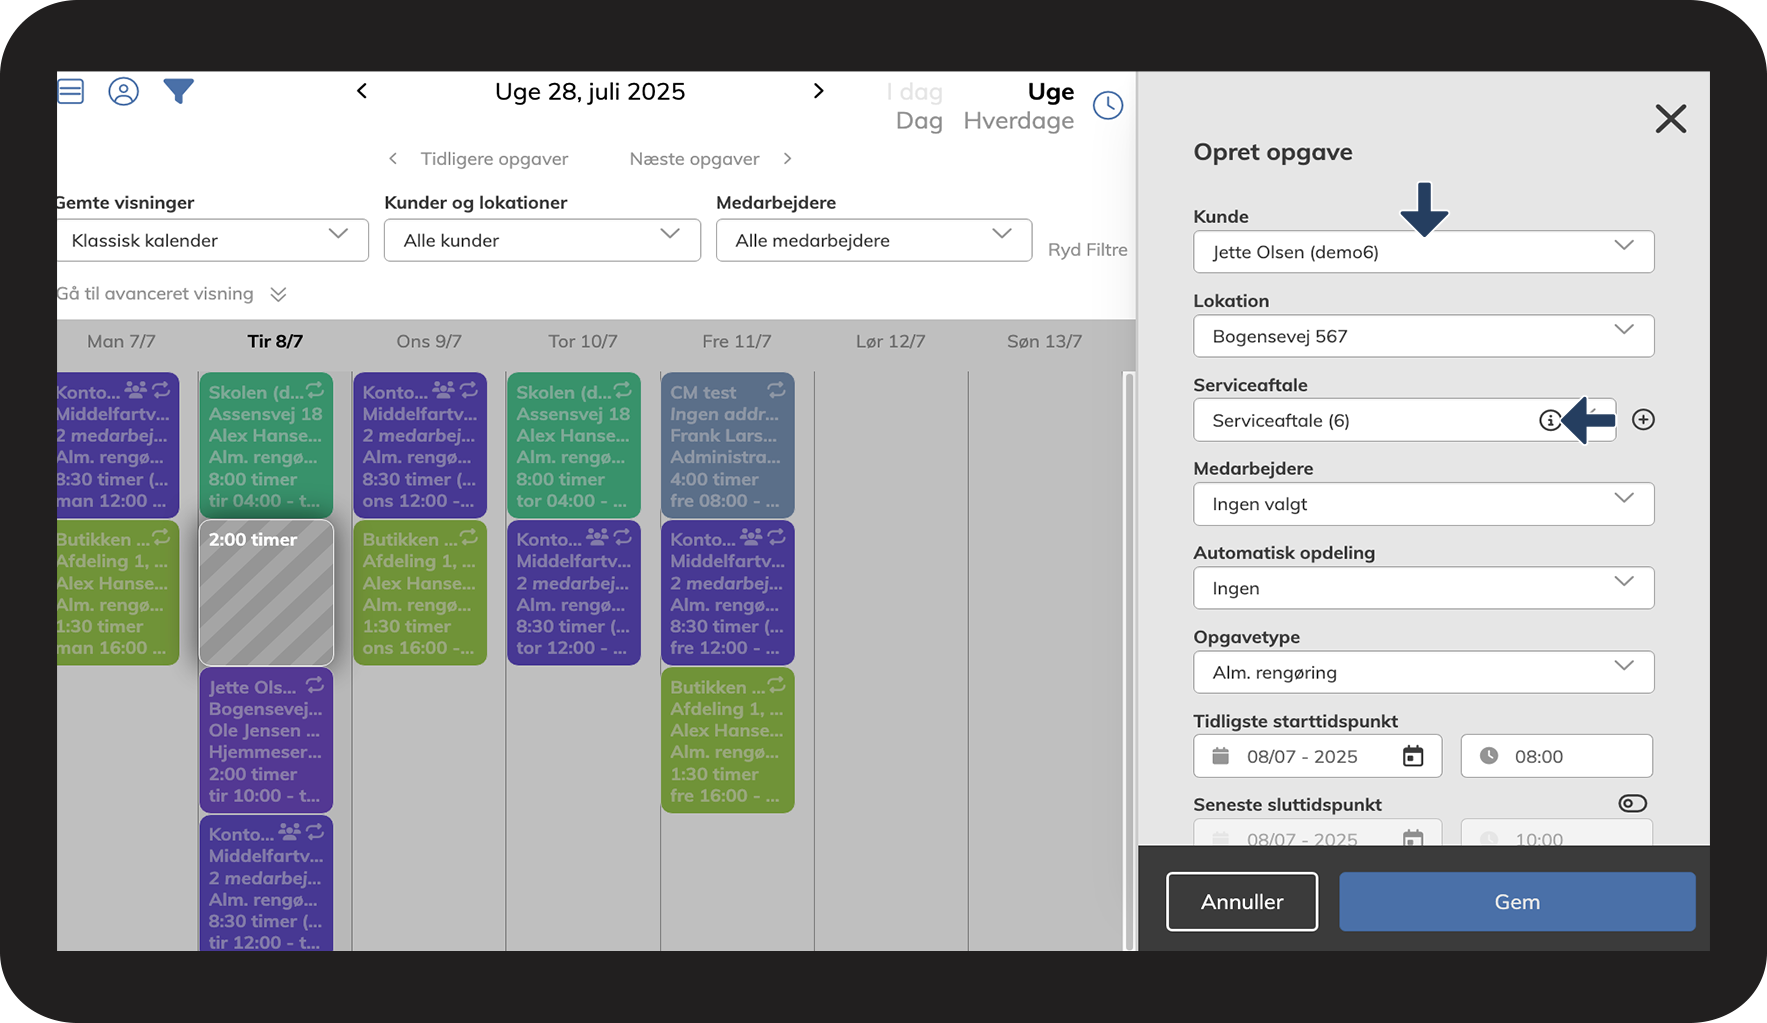This screenshot has width=1767, height=1023.
Task: Open Automatisk opdeling dropdown
Action: [1423, 588]
